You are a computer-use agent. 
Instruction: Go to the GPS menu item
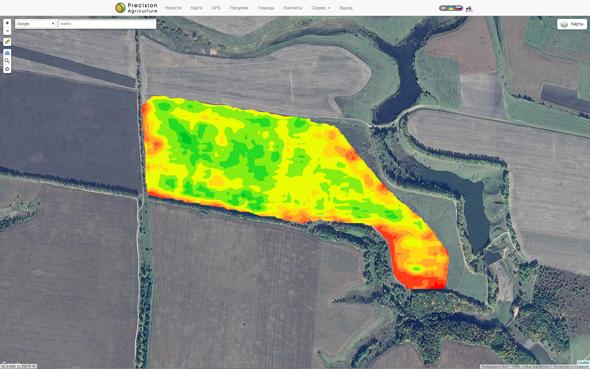pyautogui.click(x=216, y=8)
